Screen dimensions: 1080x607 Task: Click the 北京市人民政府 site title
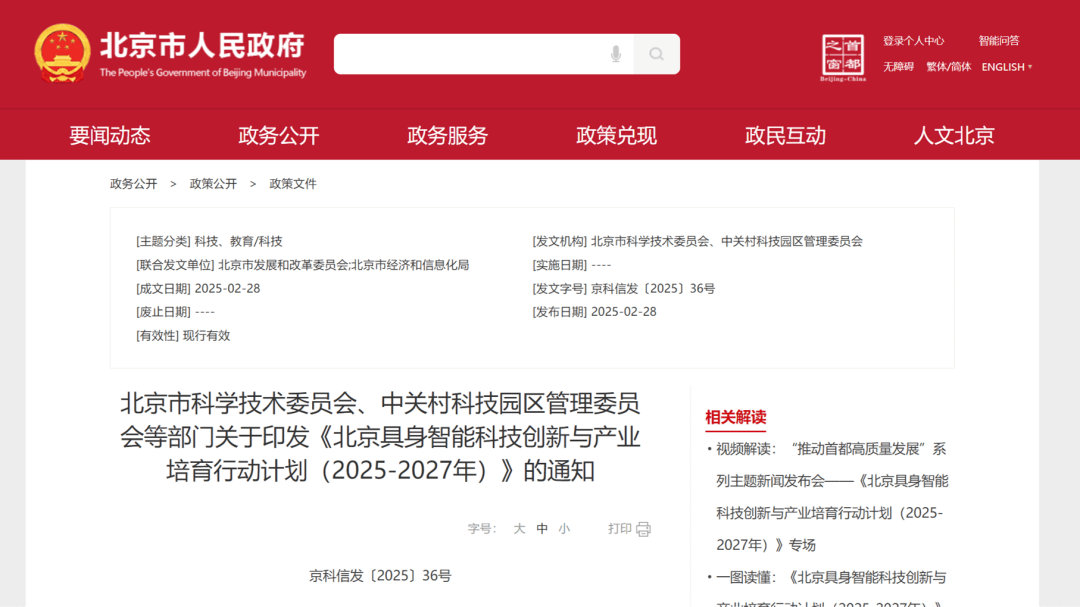tap(202, 45)
